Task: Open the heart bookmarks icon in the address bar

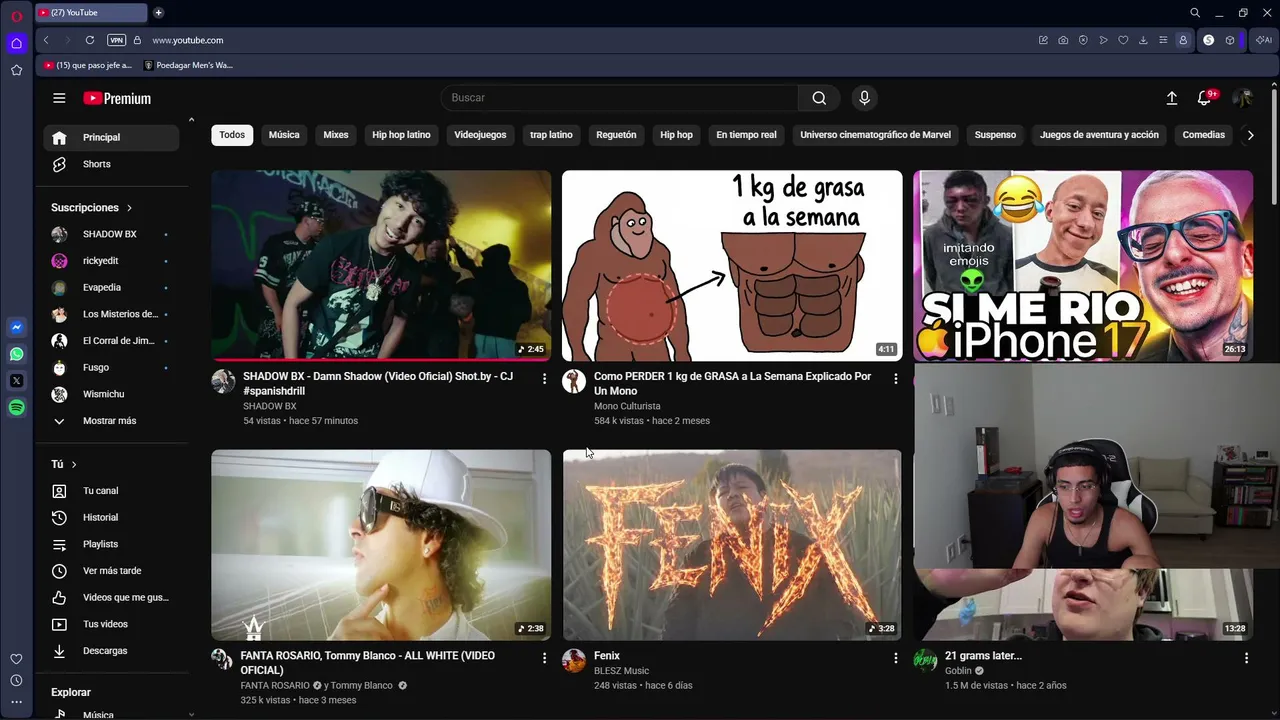Action: (x=1123, y=40)
